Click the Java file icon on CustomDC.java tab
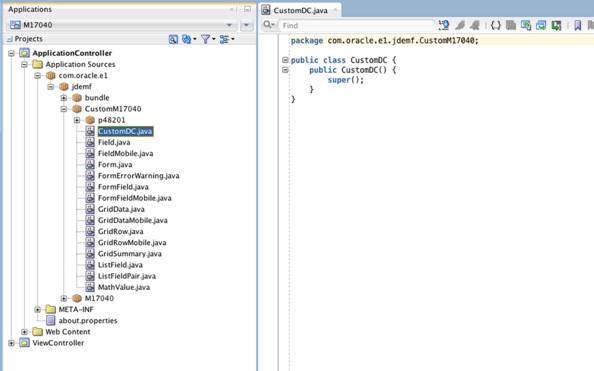Screen dimensions: 594x371 pos(266,10)
